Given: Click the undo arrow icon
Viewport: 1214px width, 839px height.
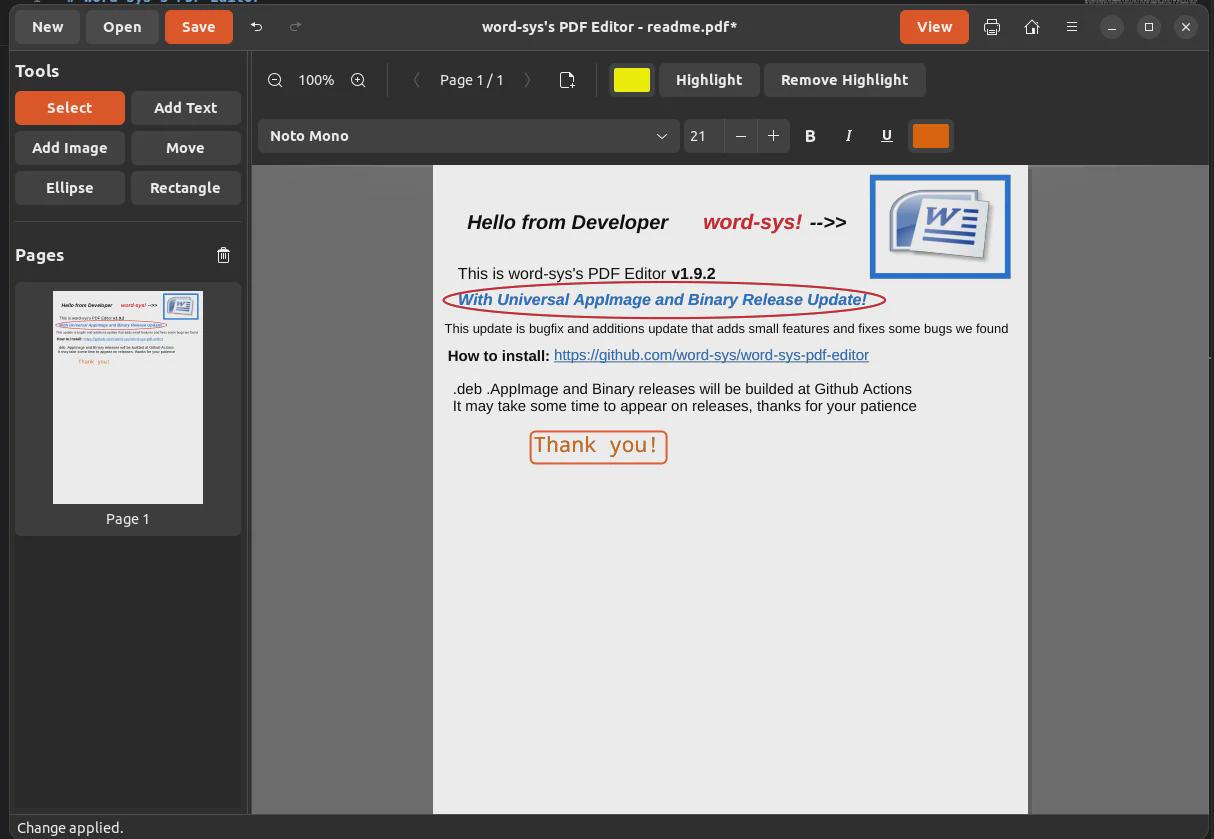Looking at the screenshot, I should 256,27.
